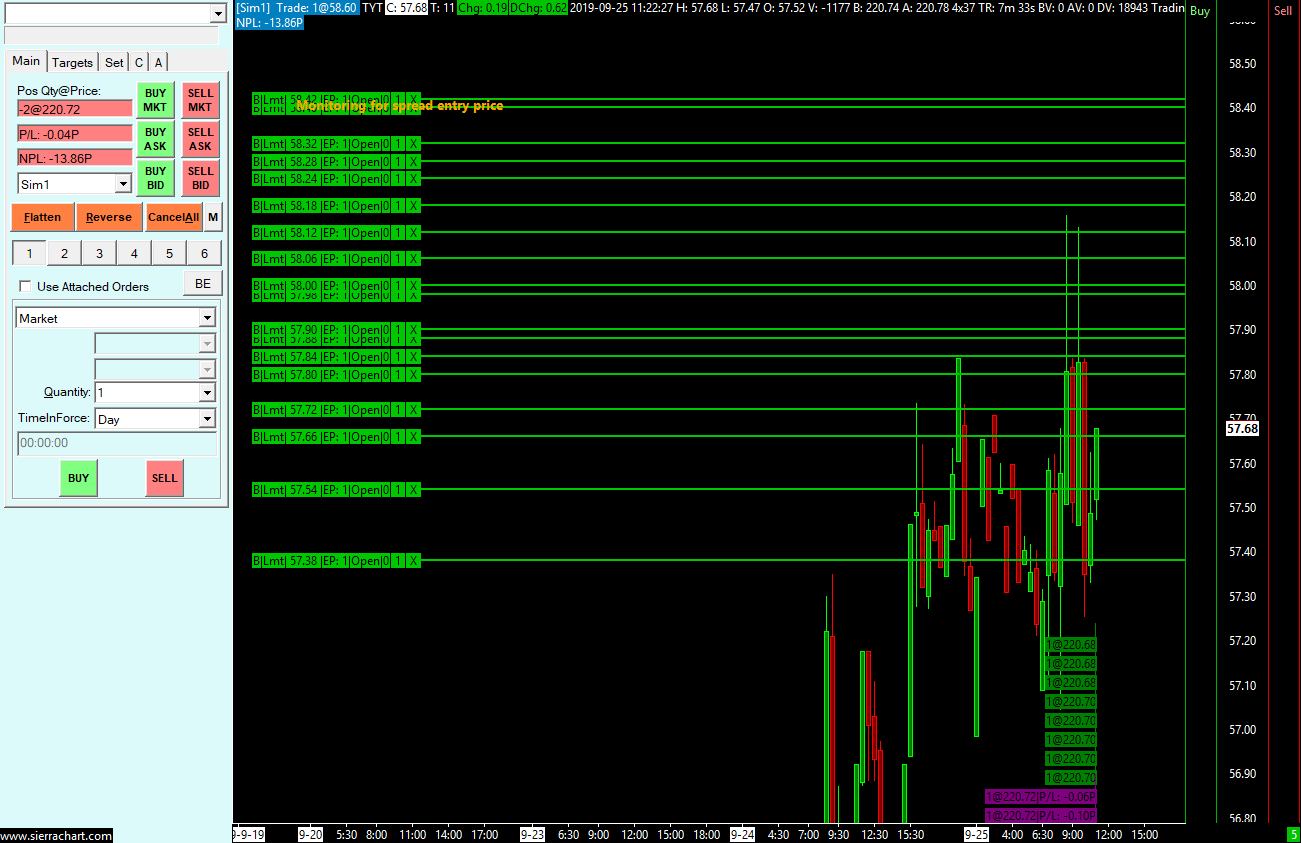Image resolution: width=1301 pixels, height=843 pixels.
Task: Select quantity preset button 2
Action: coord(64,254)
